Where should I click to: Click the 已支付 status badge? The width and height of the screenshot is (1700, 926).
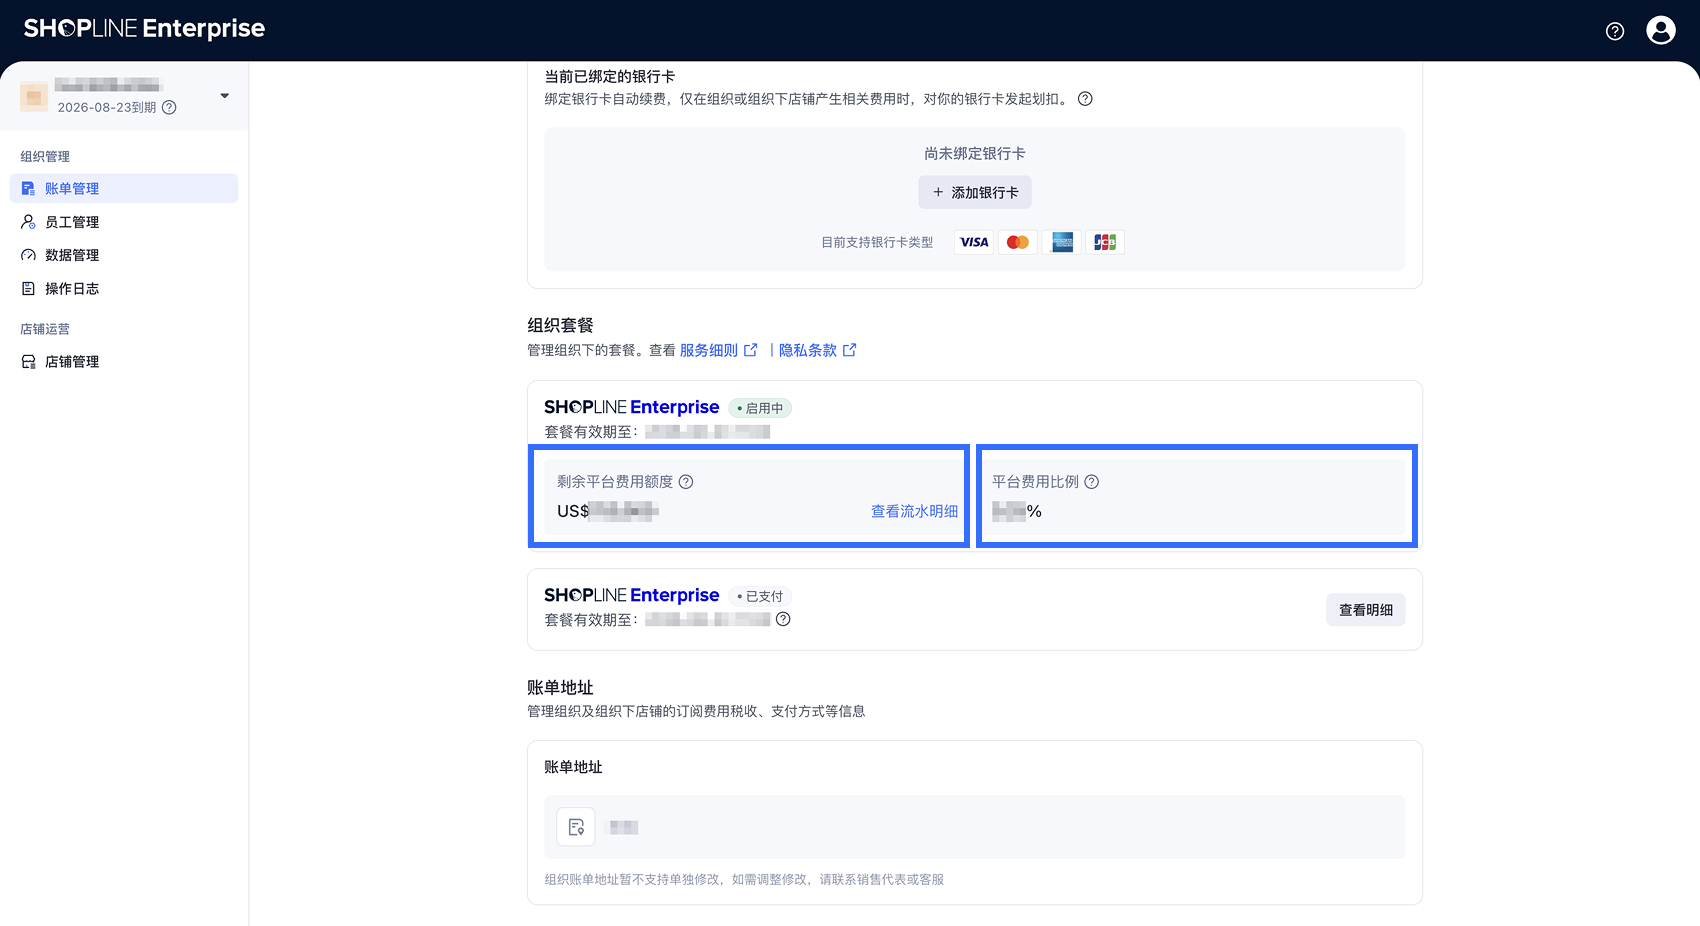pyautogui.click(x=760, y=596)
